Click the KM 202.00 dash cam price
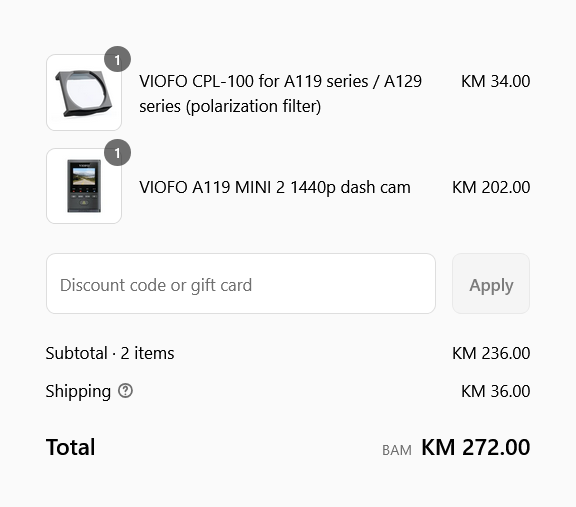The width and height of the screenshot is (576, 507). (x=491, y=187)
